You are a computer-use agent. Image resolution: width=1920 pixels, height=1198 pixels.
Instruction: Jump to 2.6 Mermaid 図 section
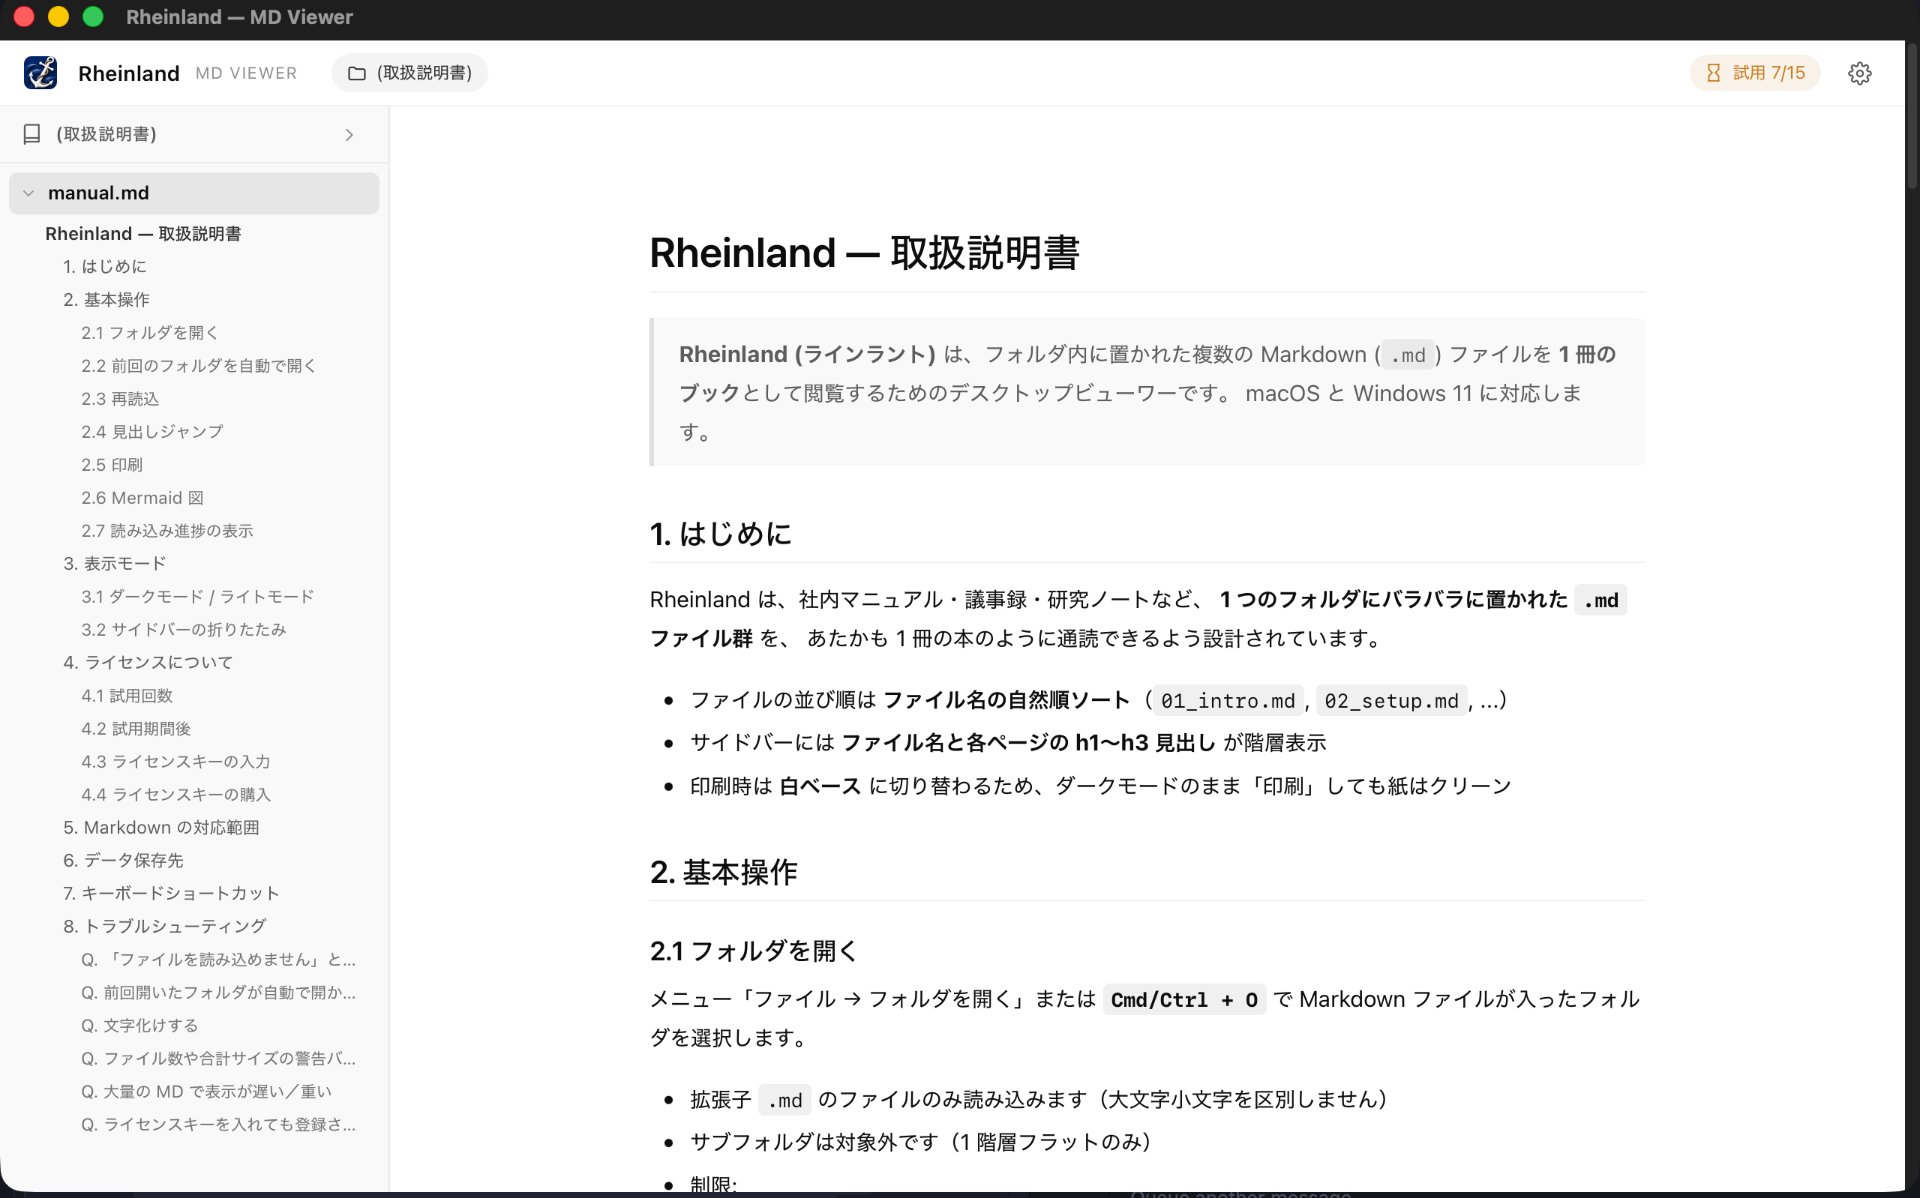coord(142,497)
